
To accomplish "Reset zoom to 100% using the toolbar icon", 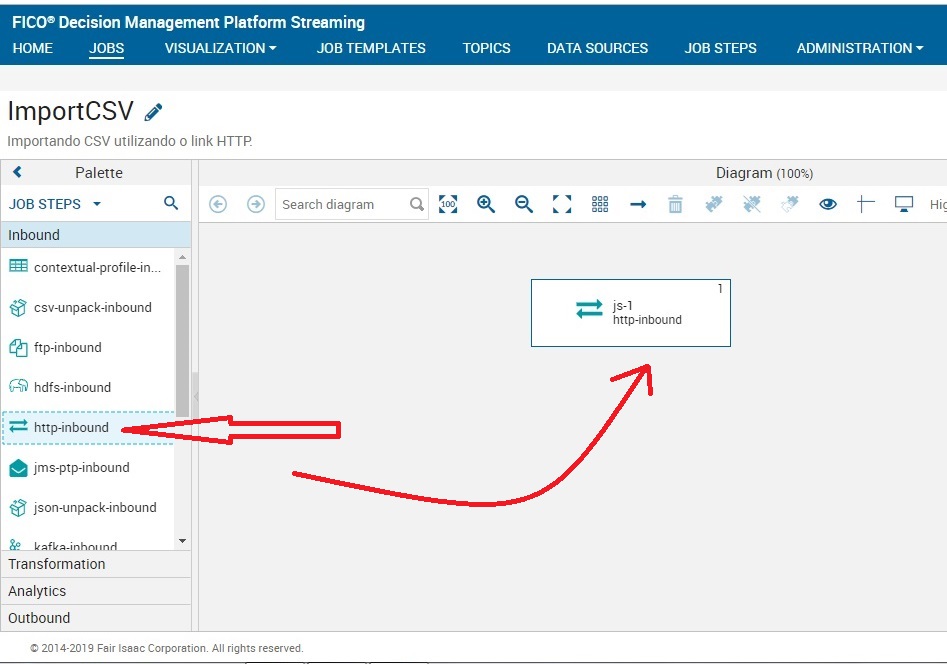I will click(x=448, y=204).
